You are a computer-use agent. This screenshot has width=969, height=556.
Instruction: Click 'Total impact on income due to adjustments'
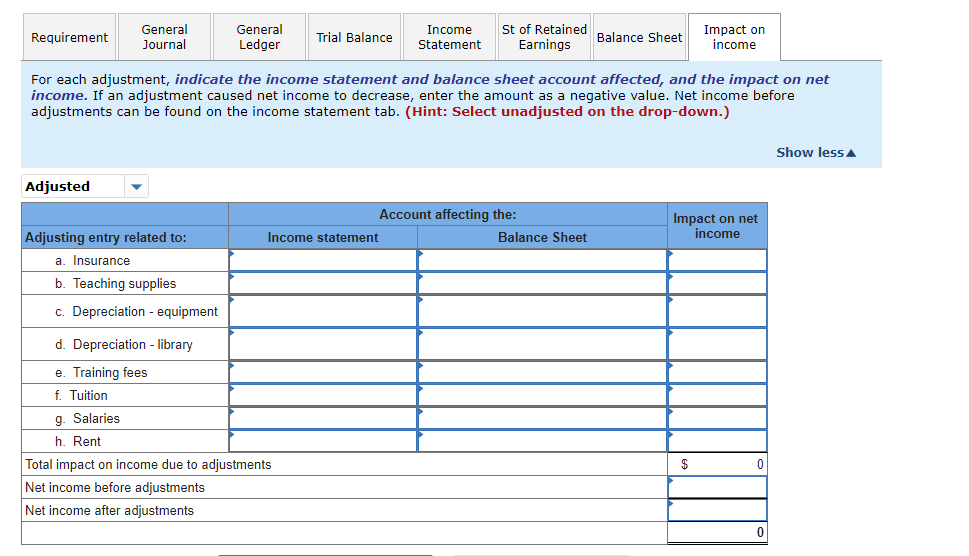tap(148, 465)
